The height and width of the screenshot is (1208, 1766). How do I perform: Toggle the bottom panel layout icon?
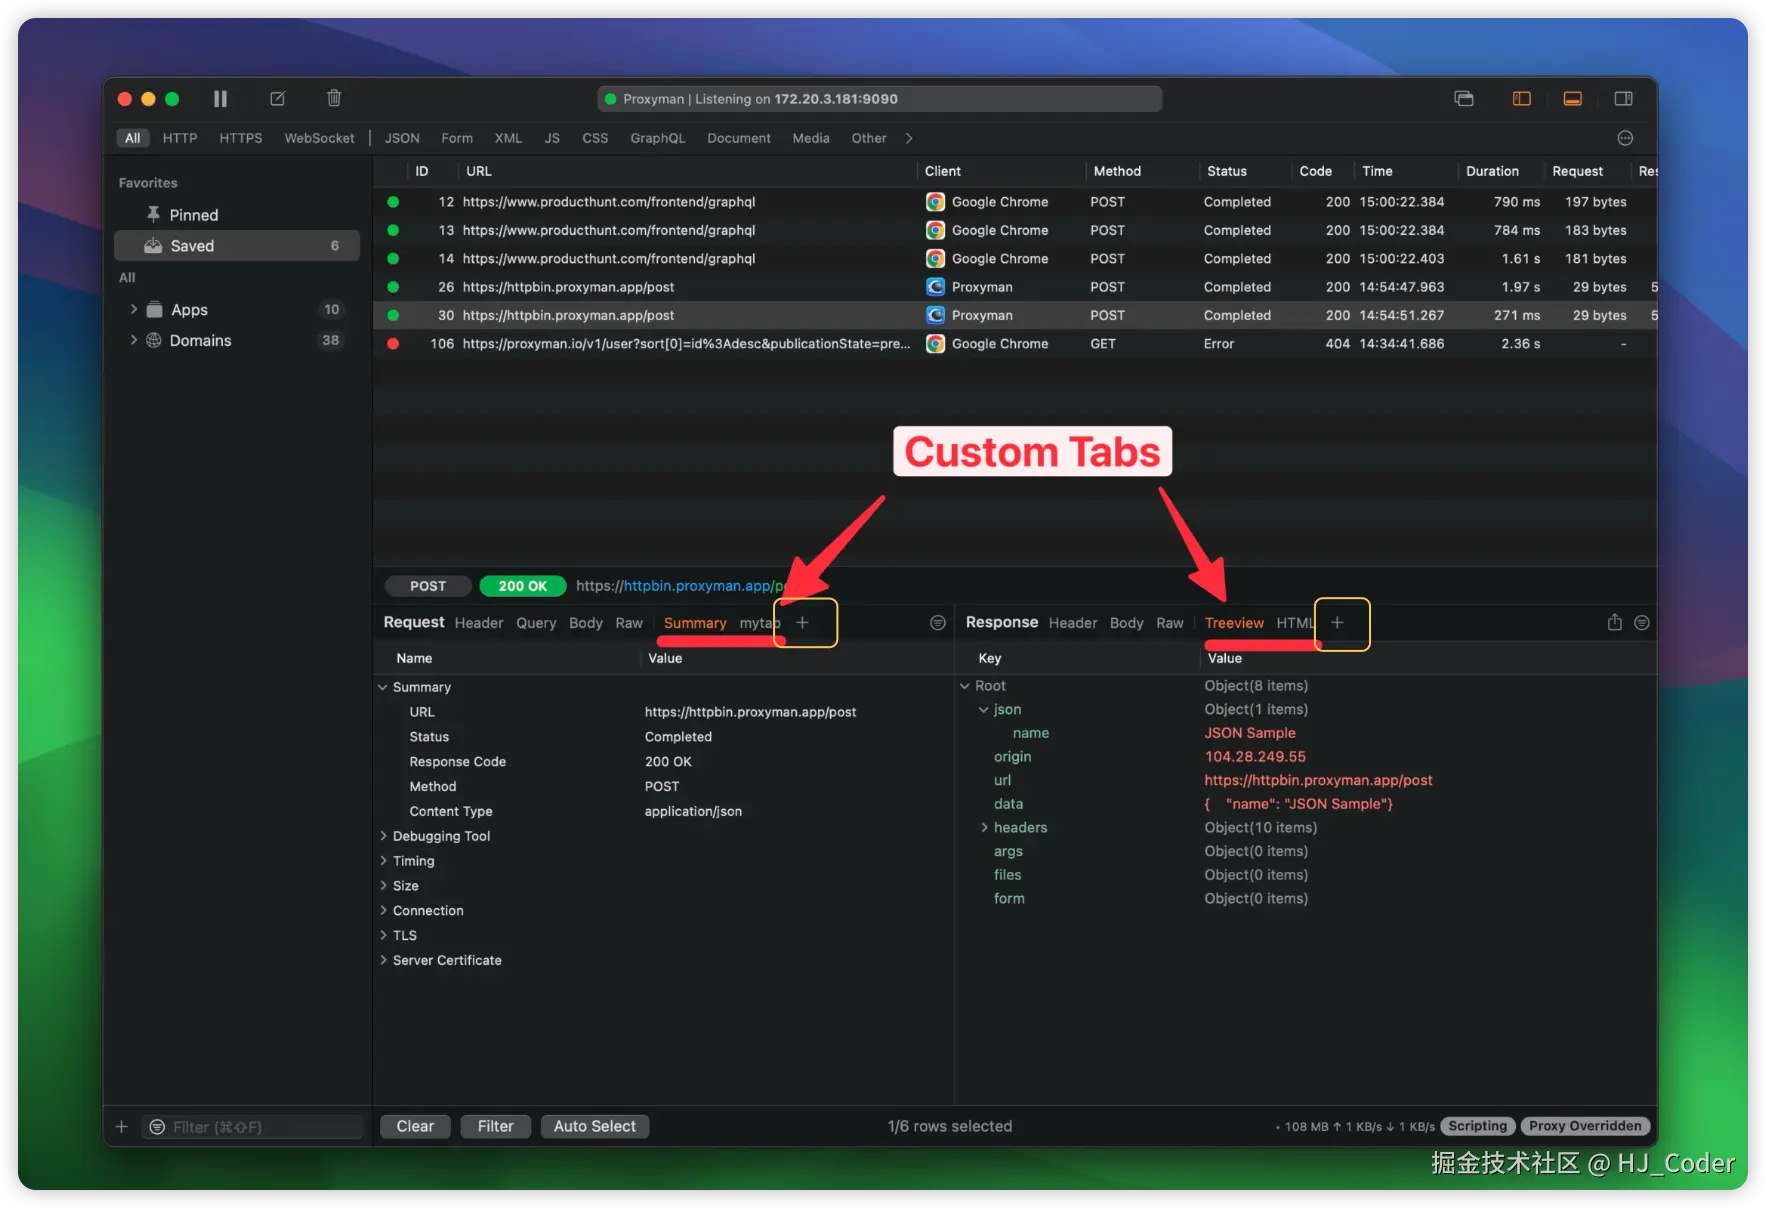1573,98
